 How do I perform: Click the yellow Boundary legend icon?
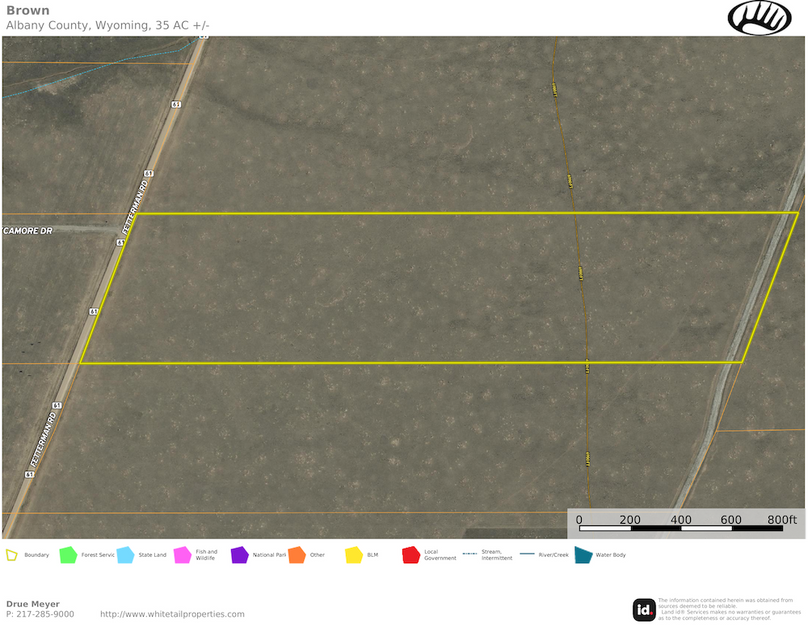[x=12, y=555]
